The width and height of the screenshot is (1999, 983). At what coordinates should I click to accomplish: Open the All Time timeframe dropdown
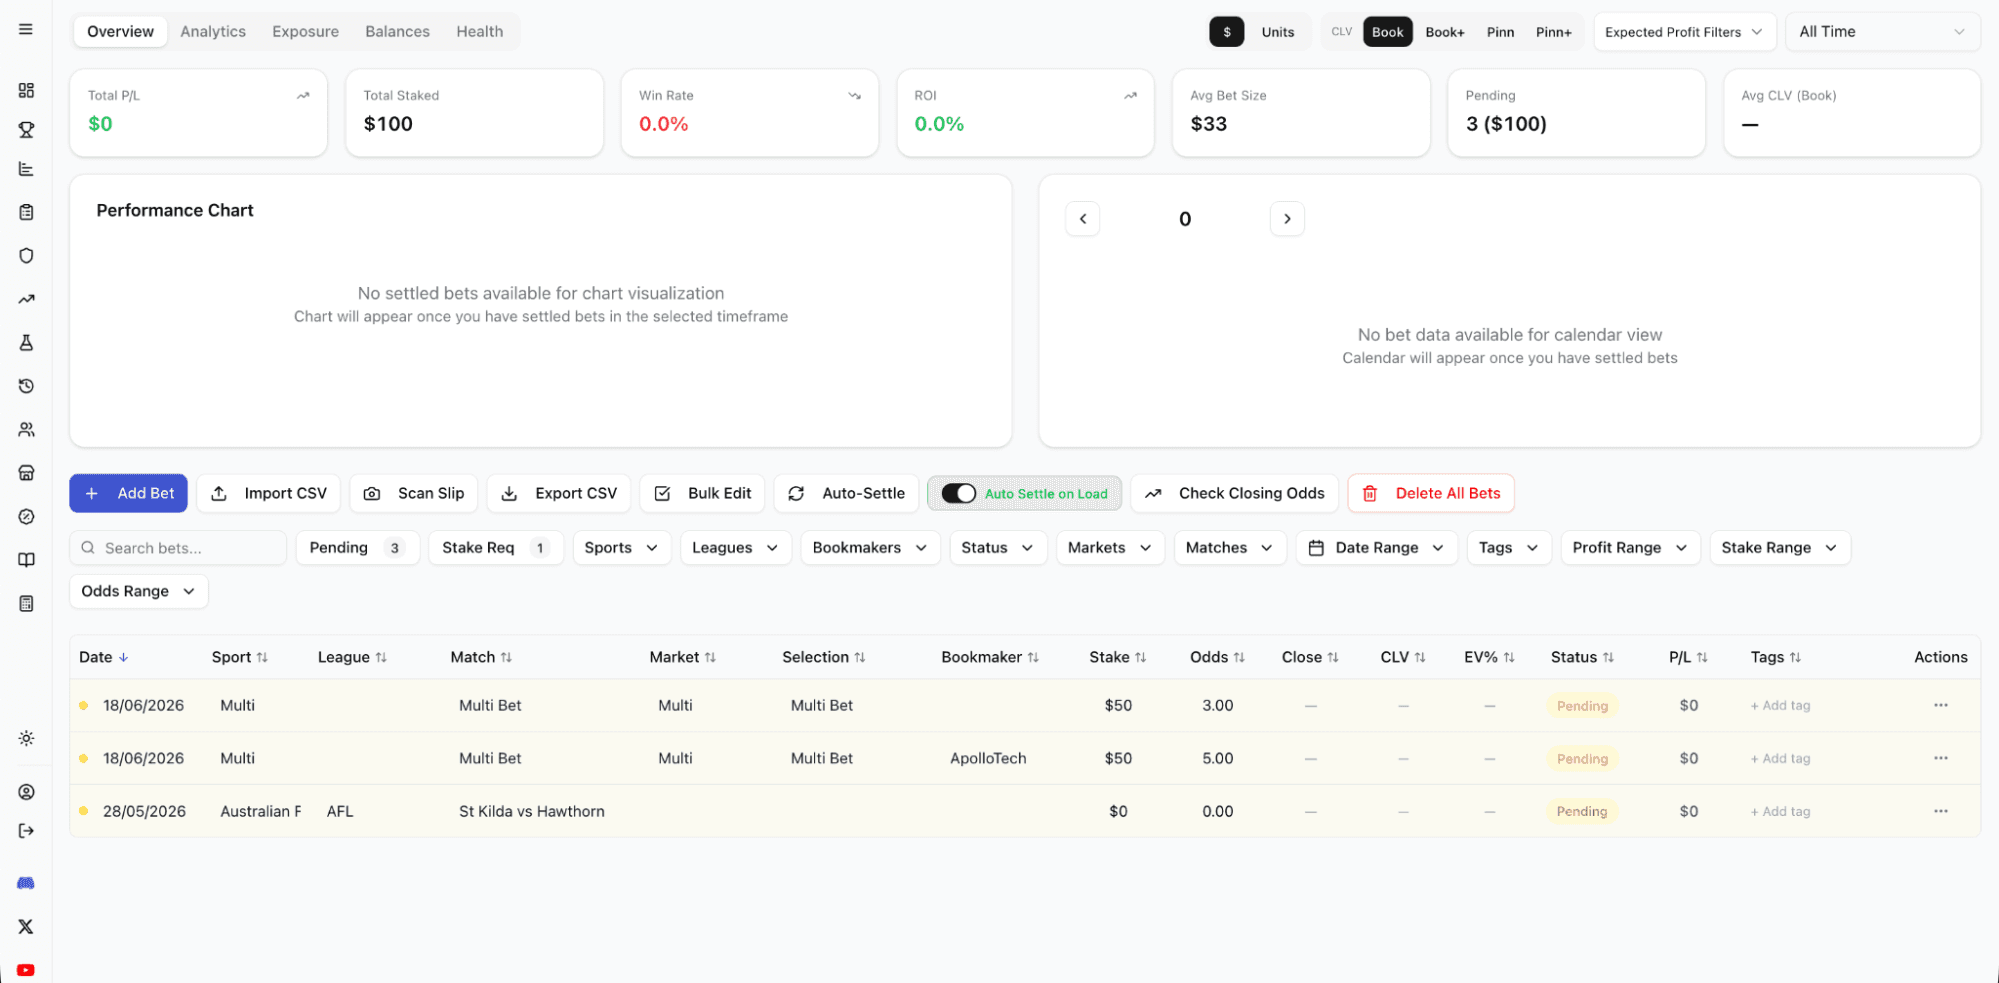[1882, 32]
